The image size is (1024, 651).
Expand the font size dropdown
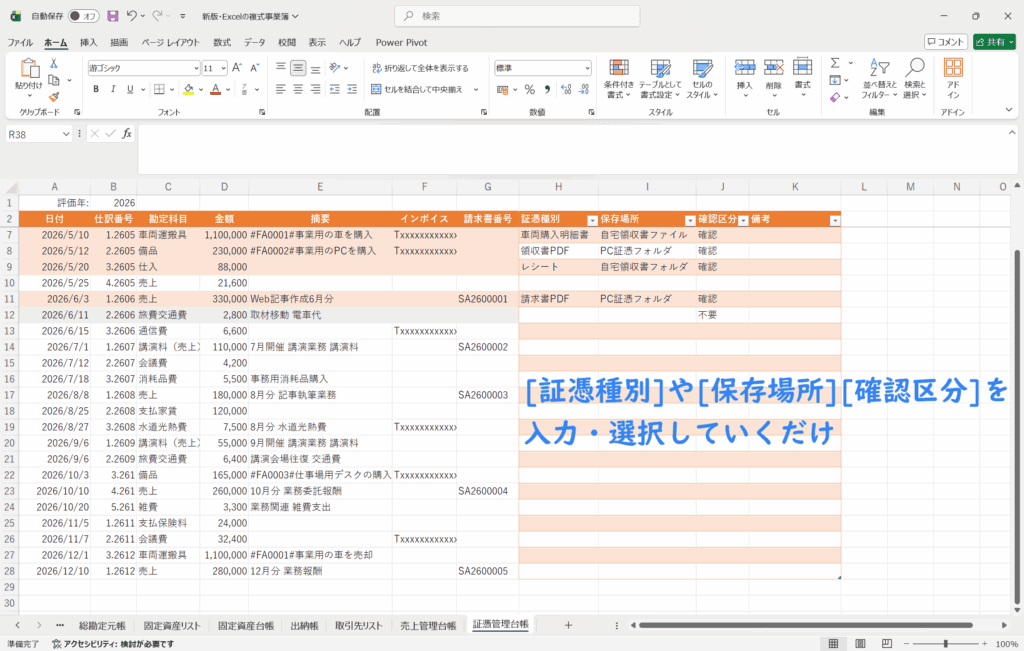pos(223,68)
